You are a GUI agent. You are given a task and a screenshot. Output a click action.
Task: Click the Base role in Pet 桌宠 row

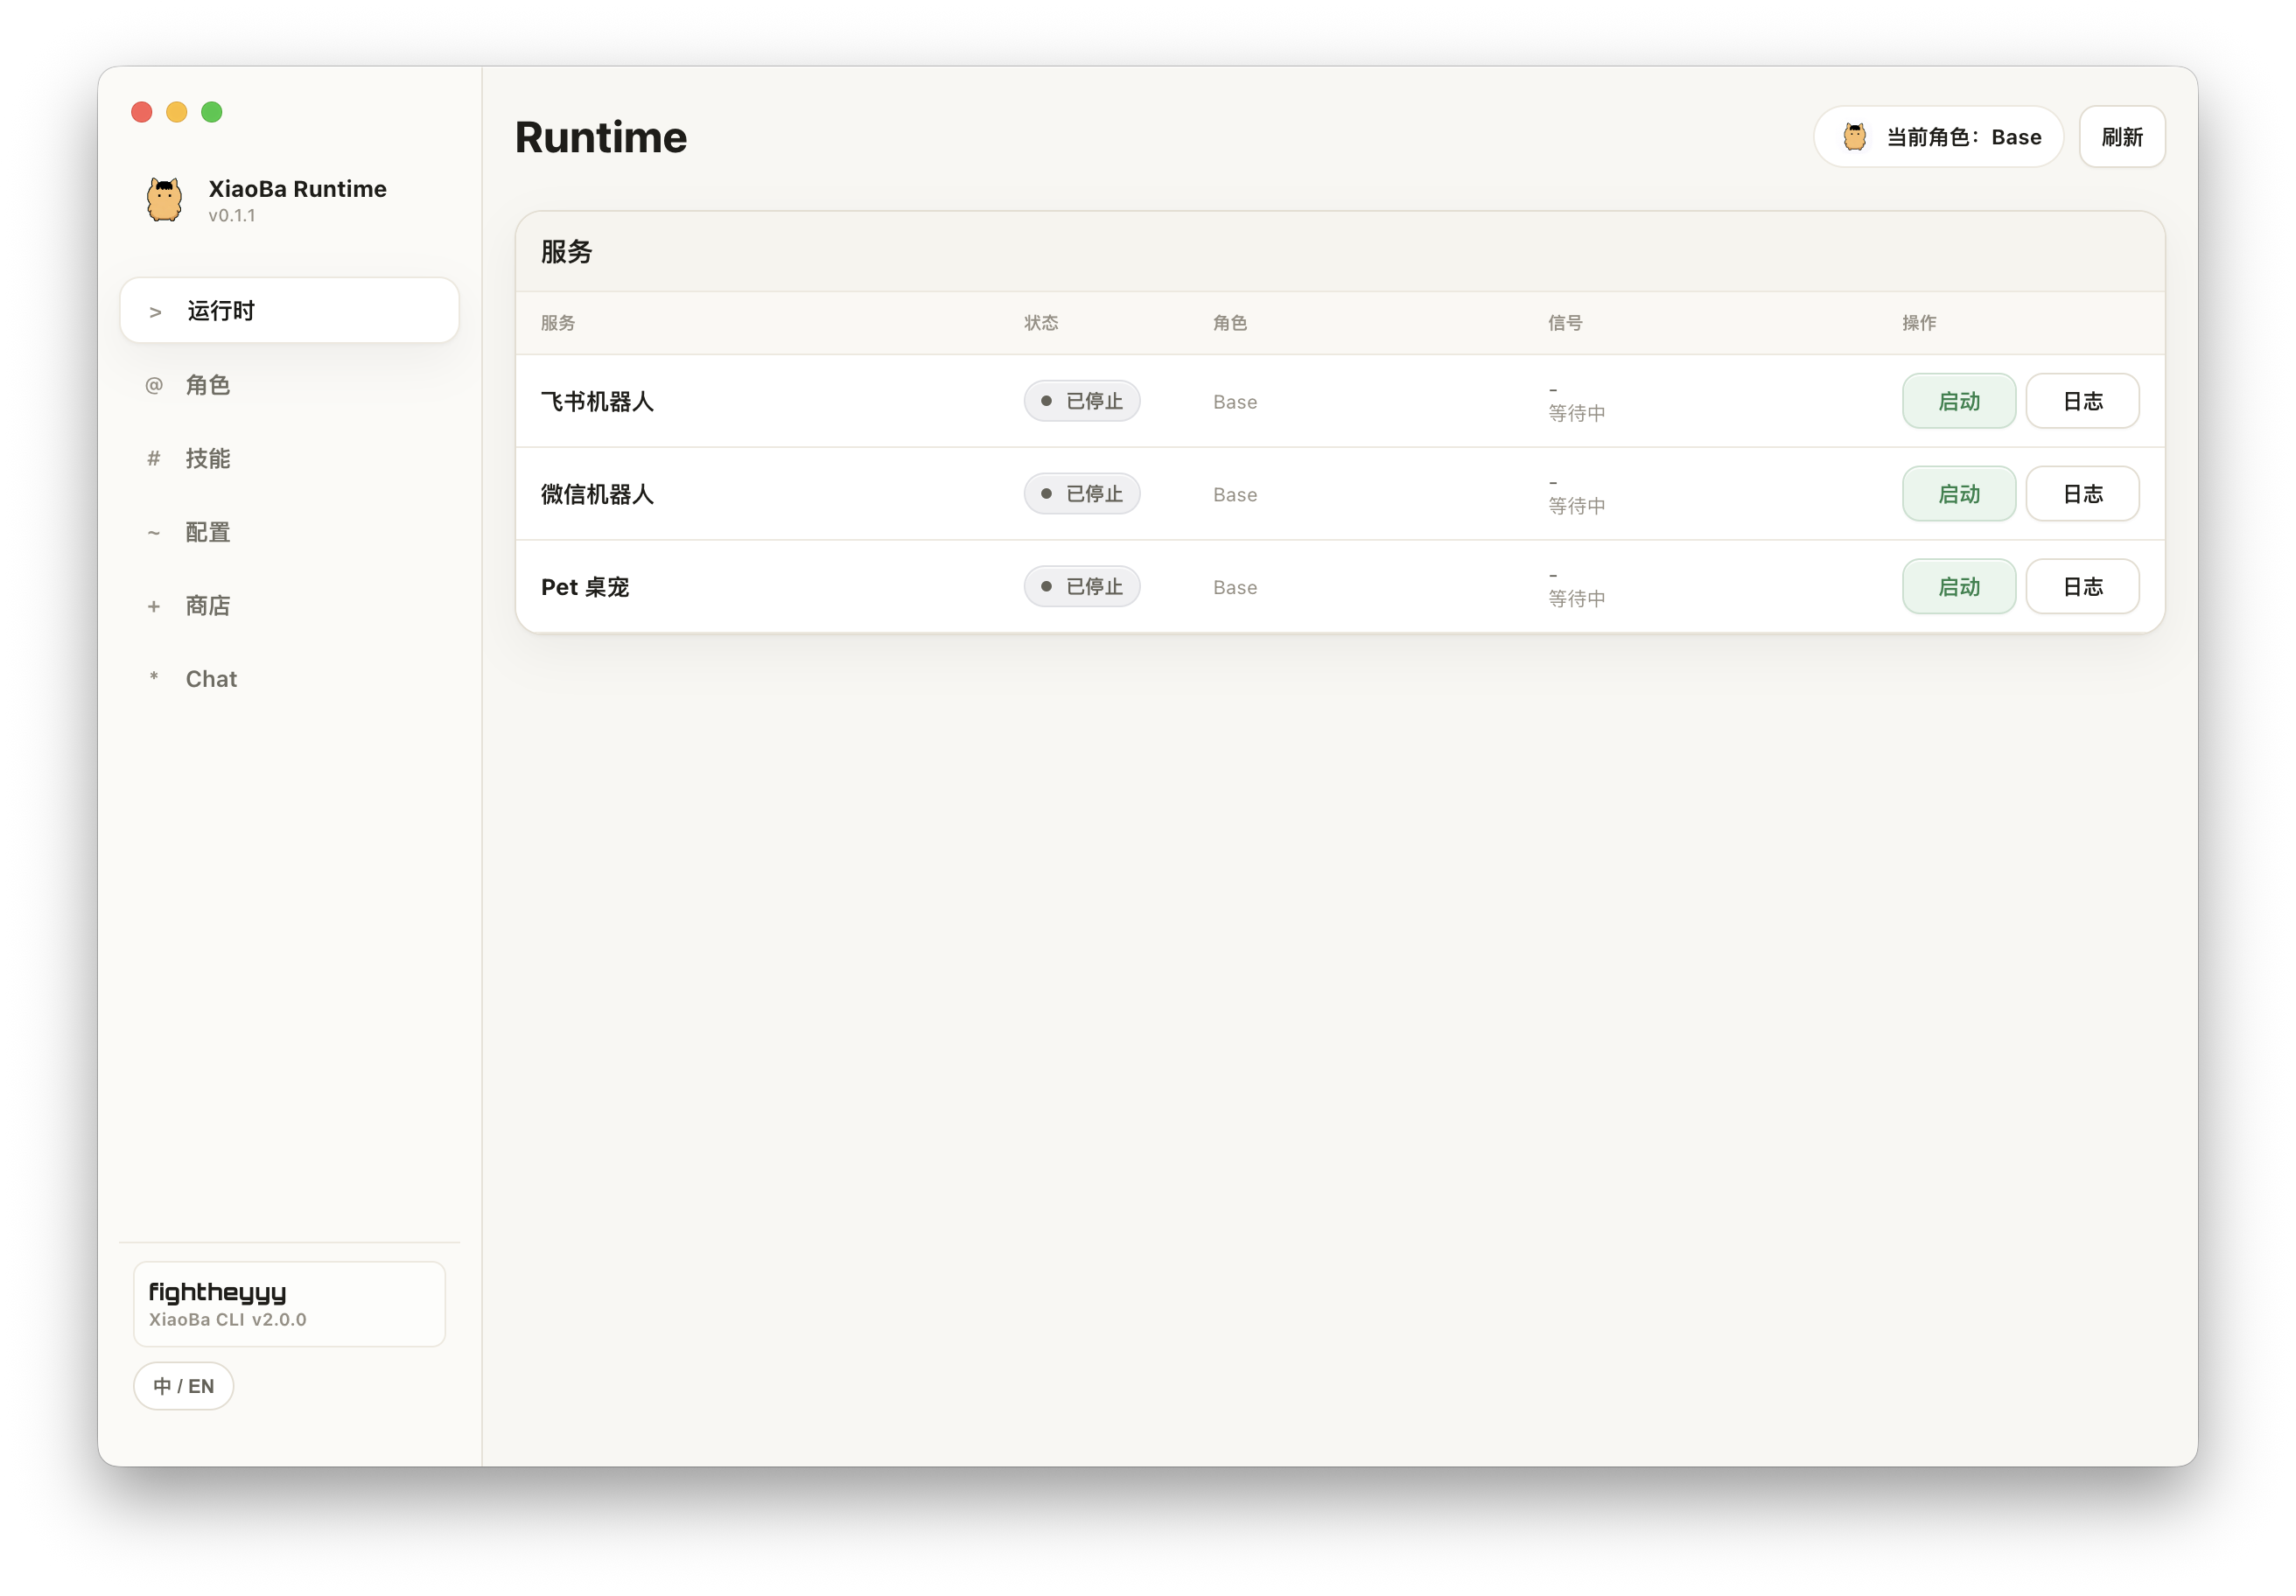pyautogui.click(x=1235, y=588)
